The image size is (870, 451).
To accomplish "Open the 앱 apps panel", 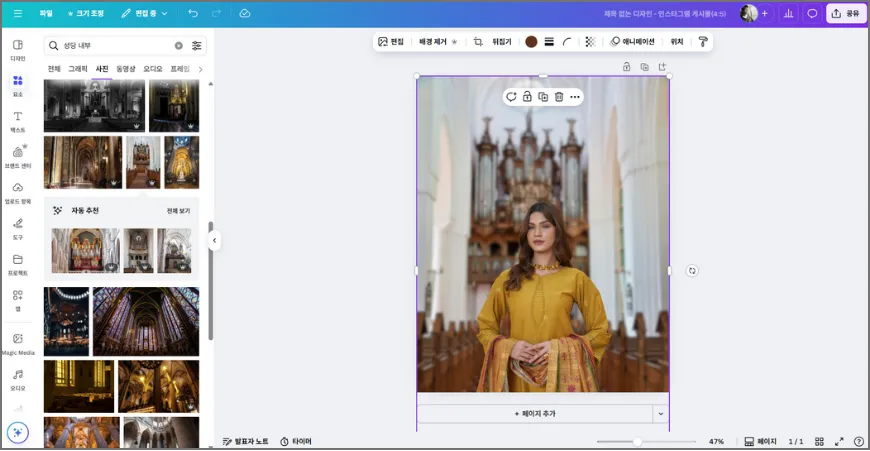I will (18, 300).
